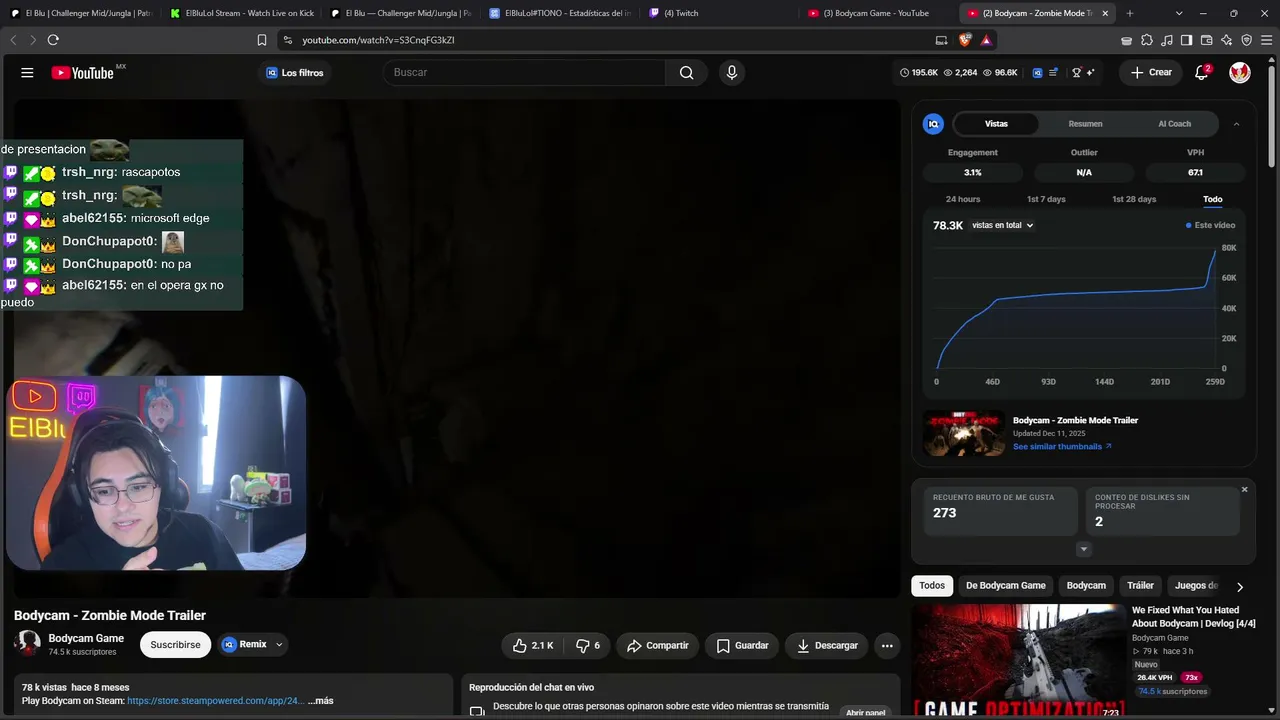The image size is (1280, 720).
Task: Expand the Remix dropdown arrow
Action: pyautogui.click(x=280, y=645)
